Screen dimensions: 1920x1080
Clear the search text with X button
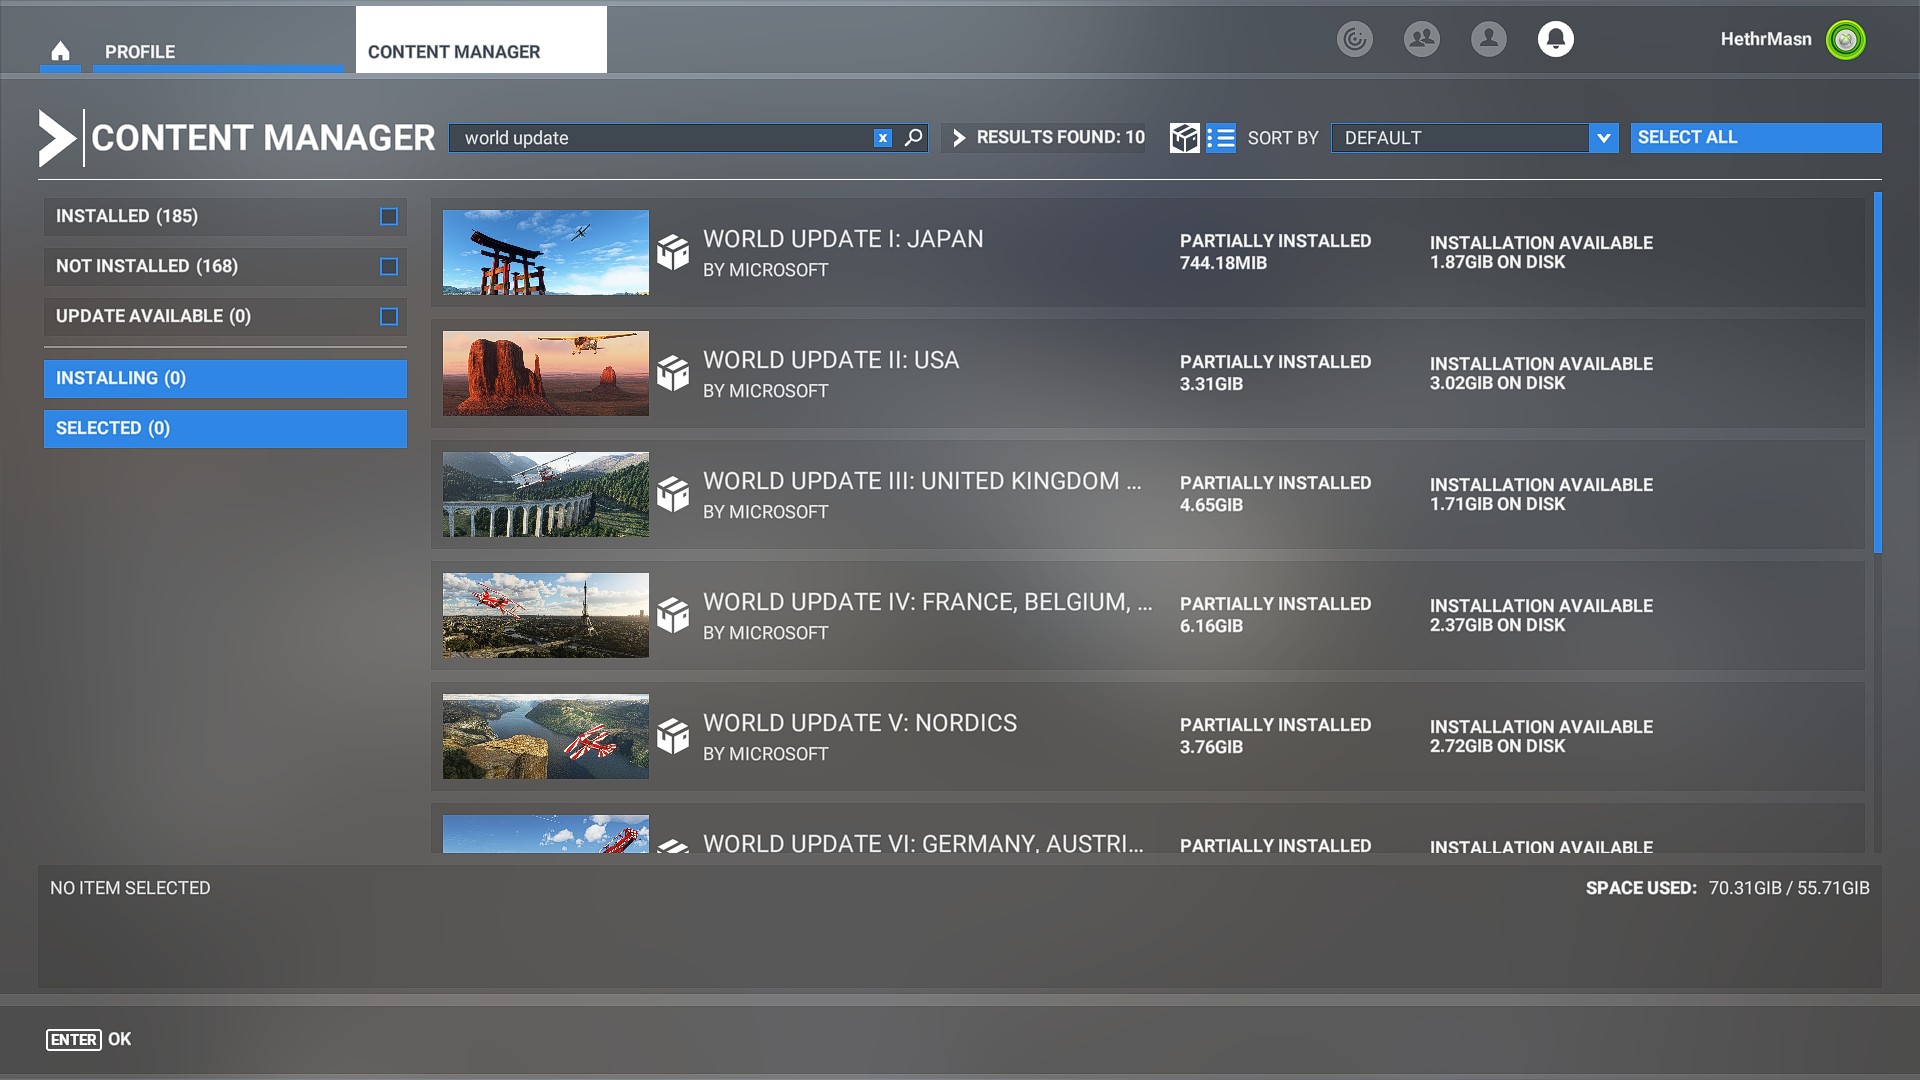click(882, 138)
